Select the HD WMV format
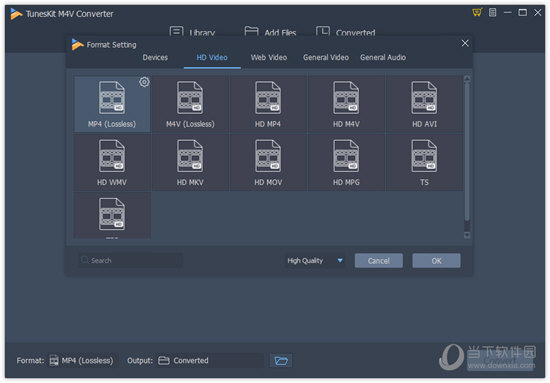Screen dimensions: 550x383 click(112, 163)
